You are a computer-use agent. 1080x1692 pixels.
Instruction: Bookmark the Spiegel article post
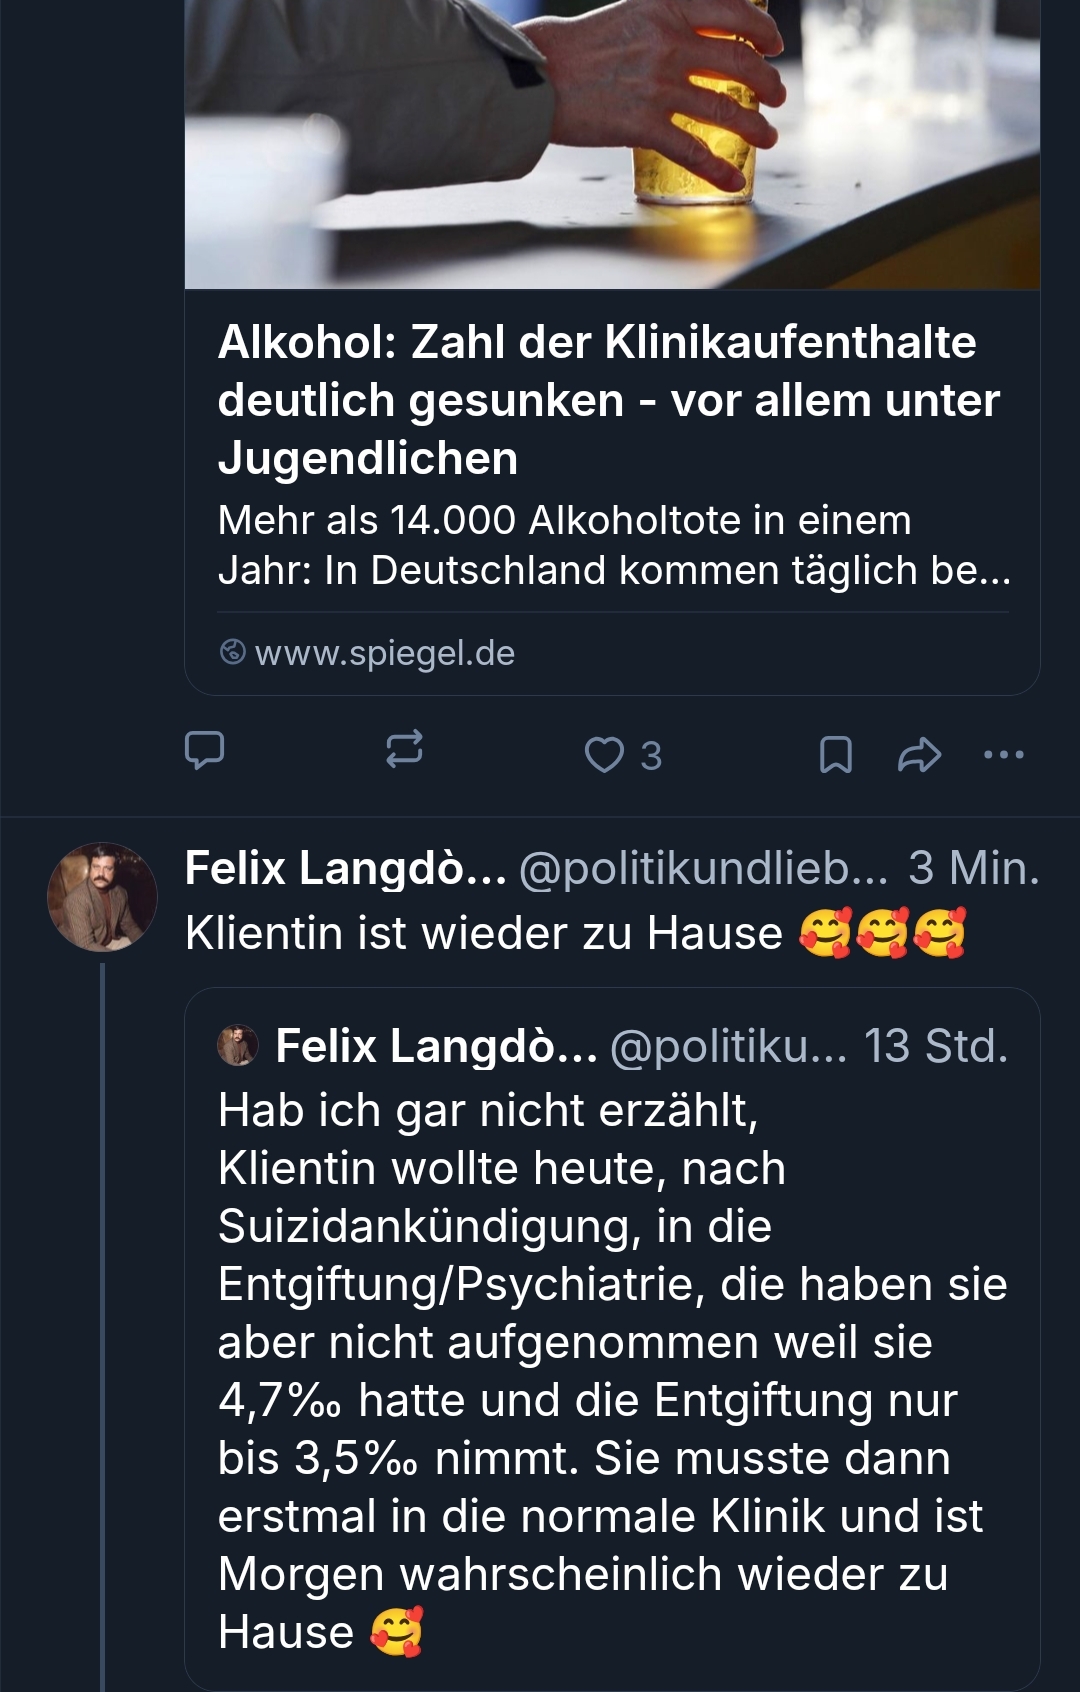coord(835,755)
